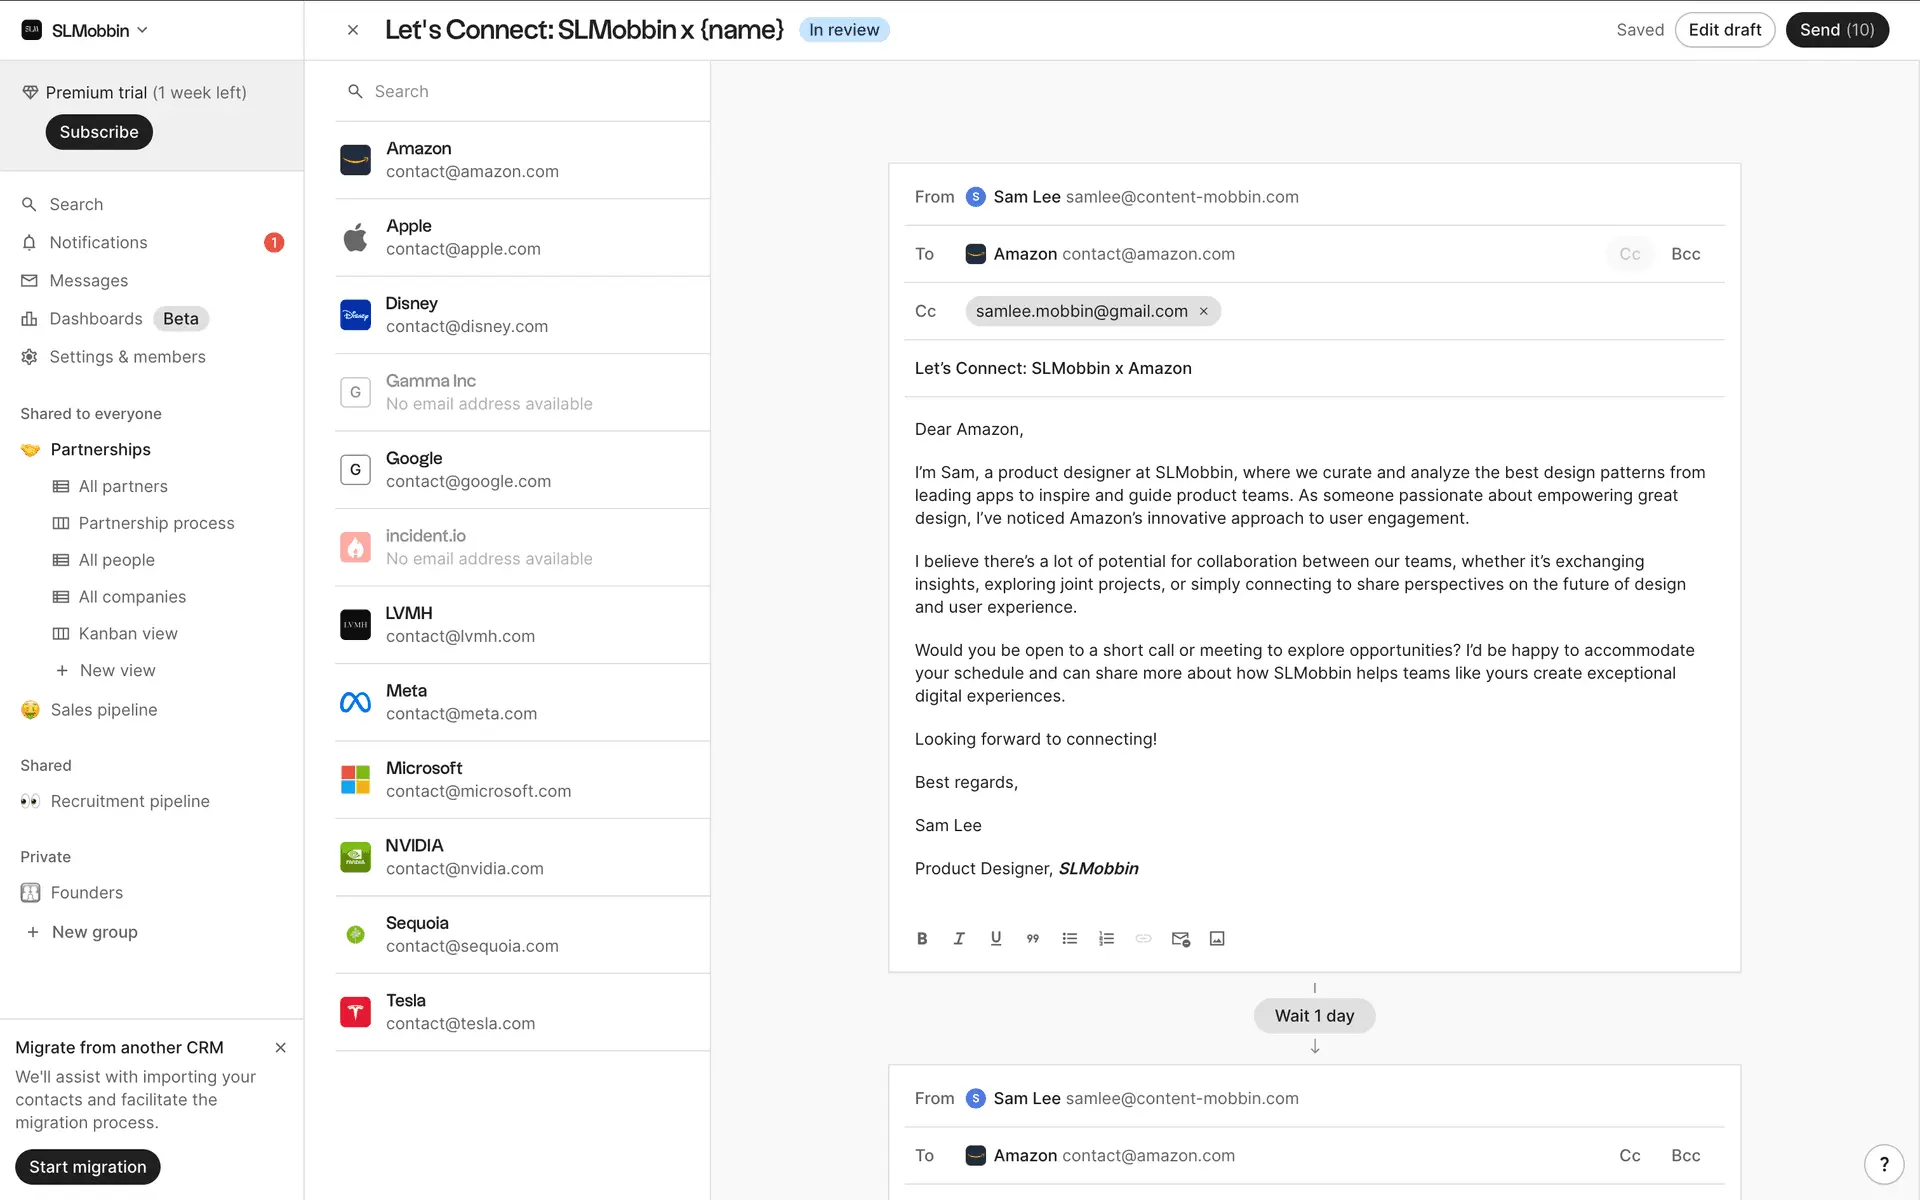Click the Edit draft button

click(x=1724, y=30)
